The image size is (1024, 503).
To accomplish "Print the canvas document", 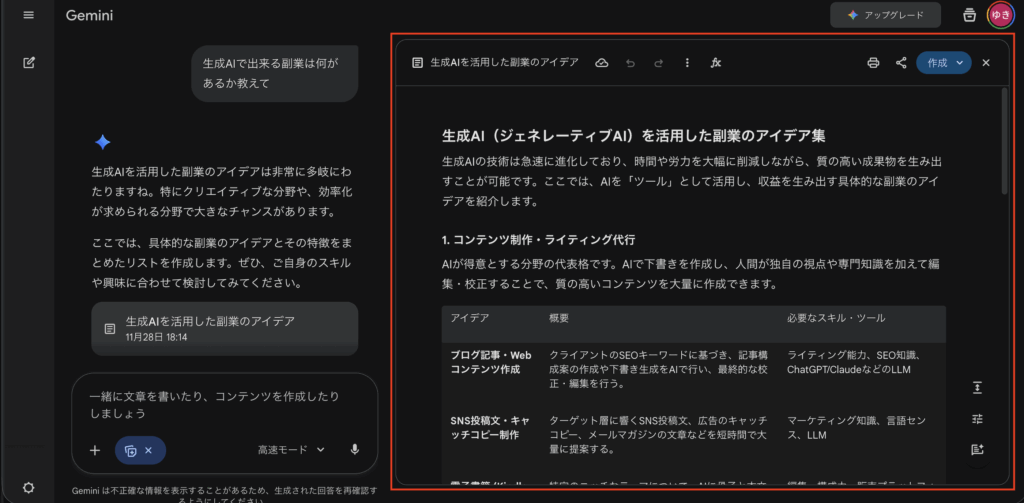I will point(873,62).
